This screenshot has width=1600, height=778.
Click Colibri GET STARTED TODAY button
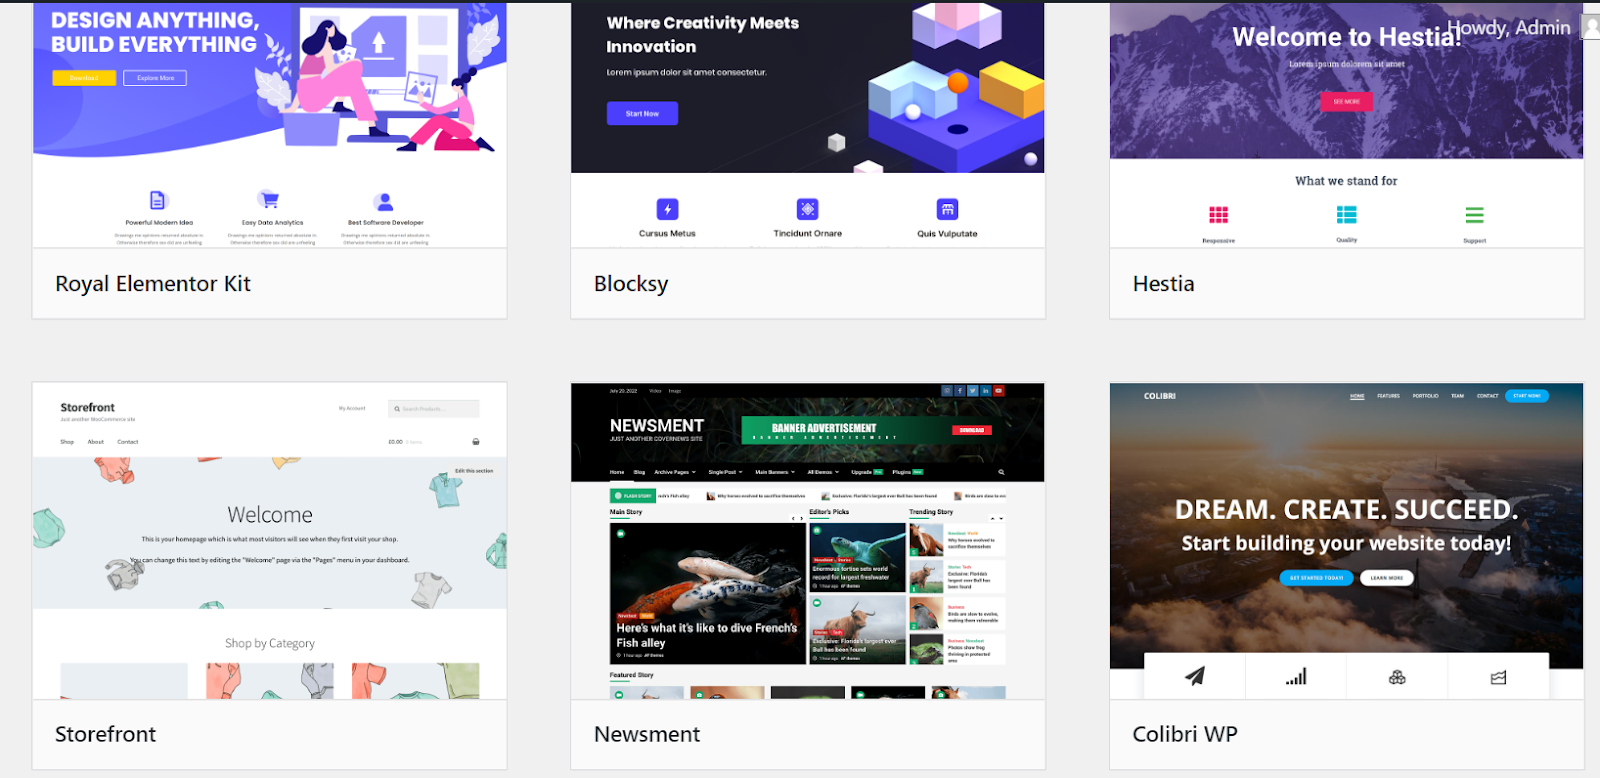[1316, 578]
